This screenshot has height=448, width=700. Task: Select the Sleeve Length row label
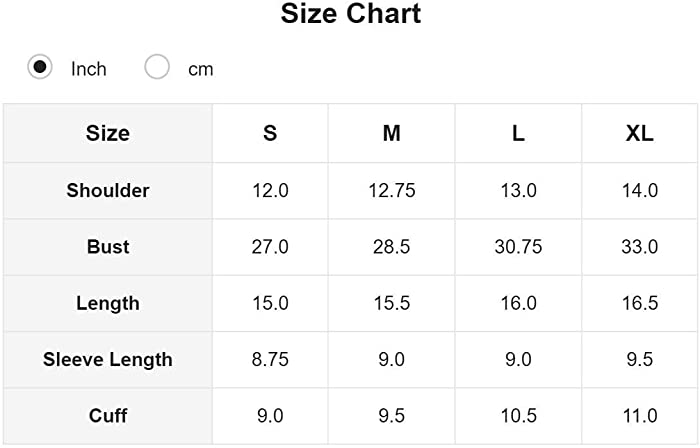tap(108, 360)
